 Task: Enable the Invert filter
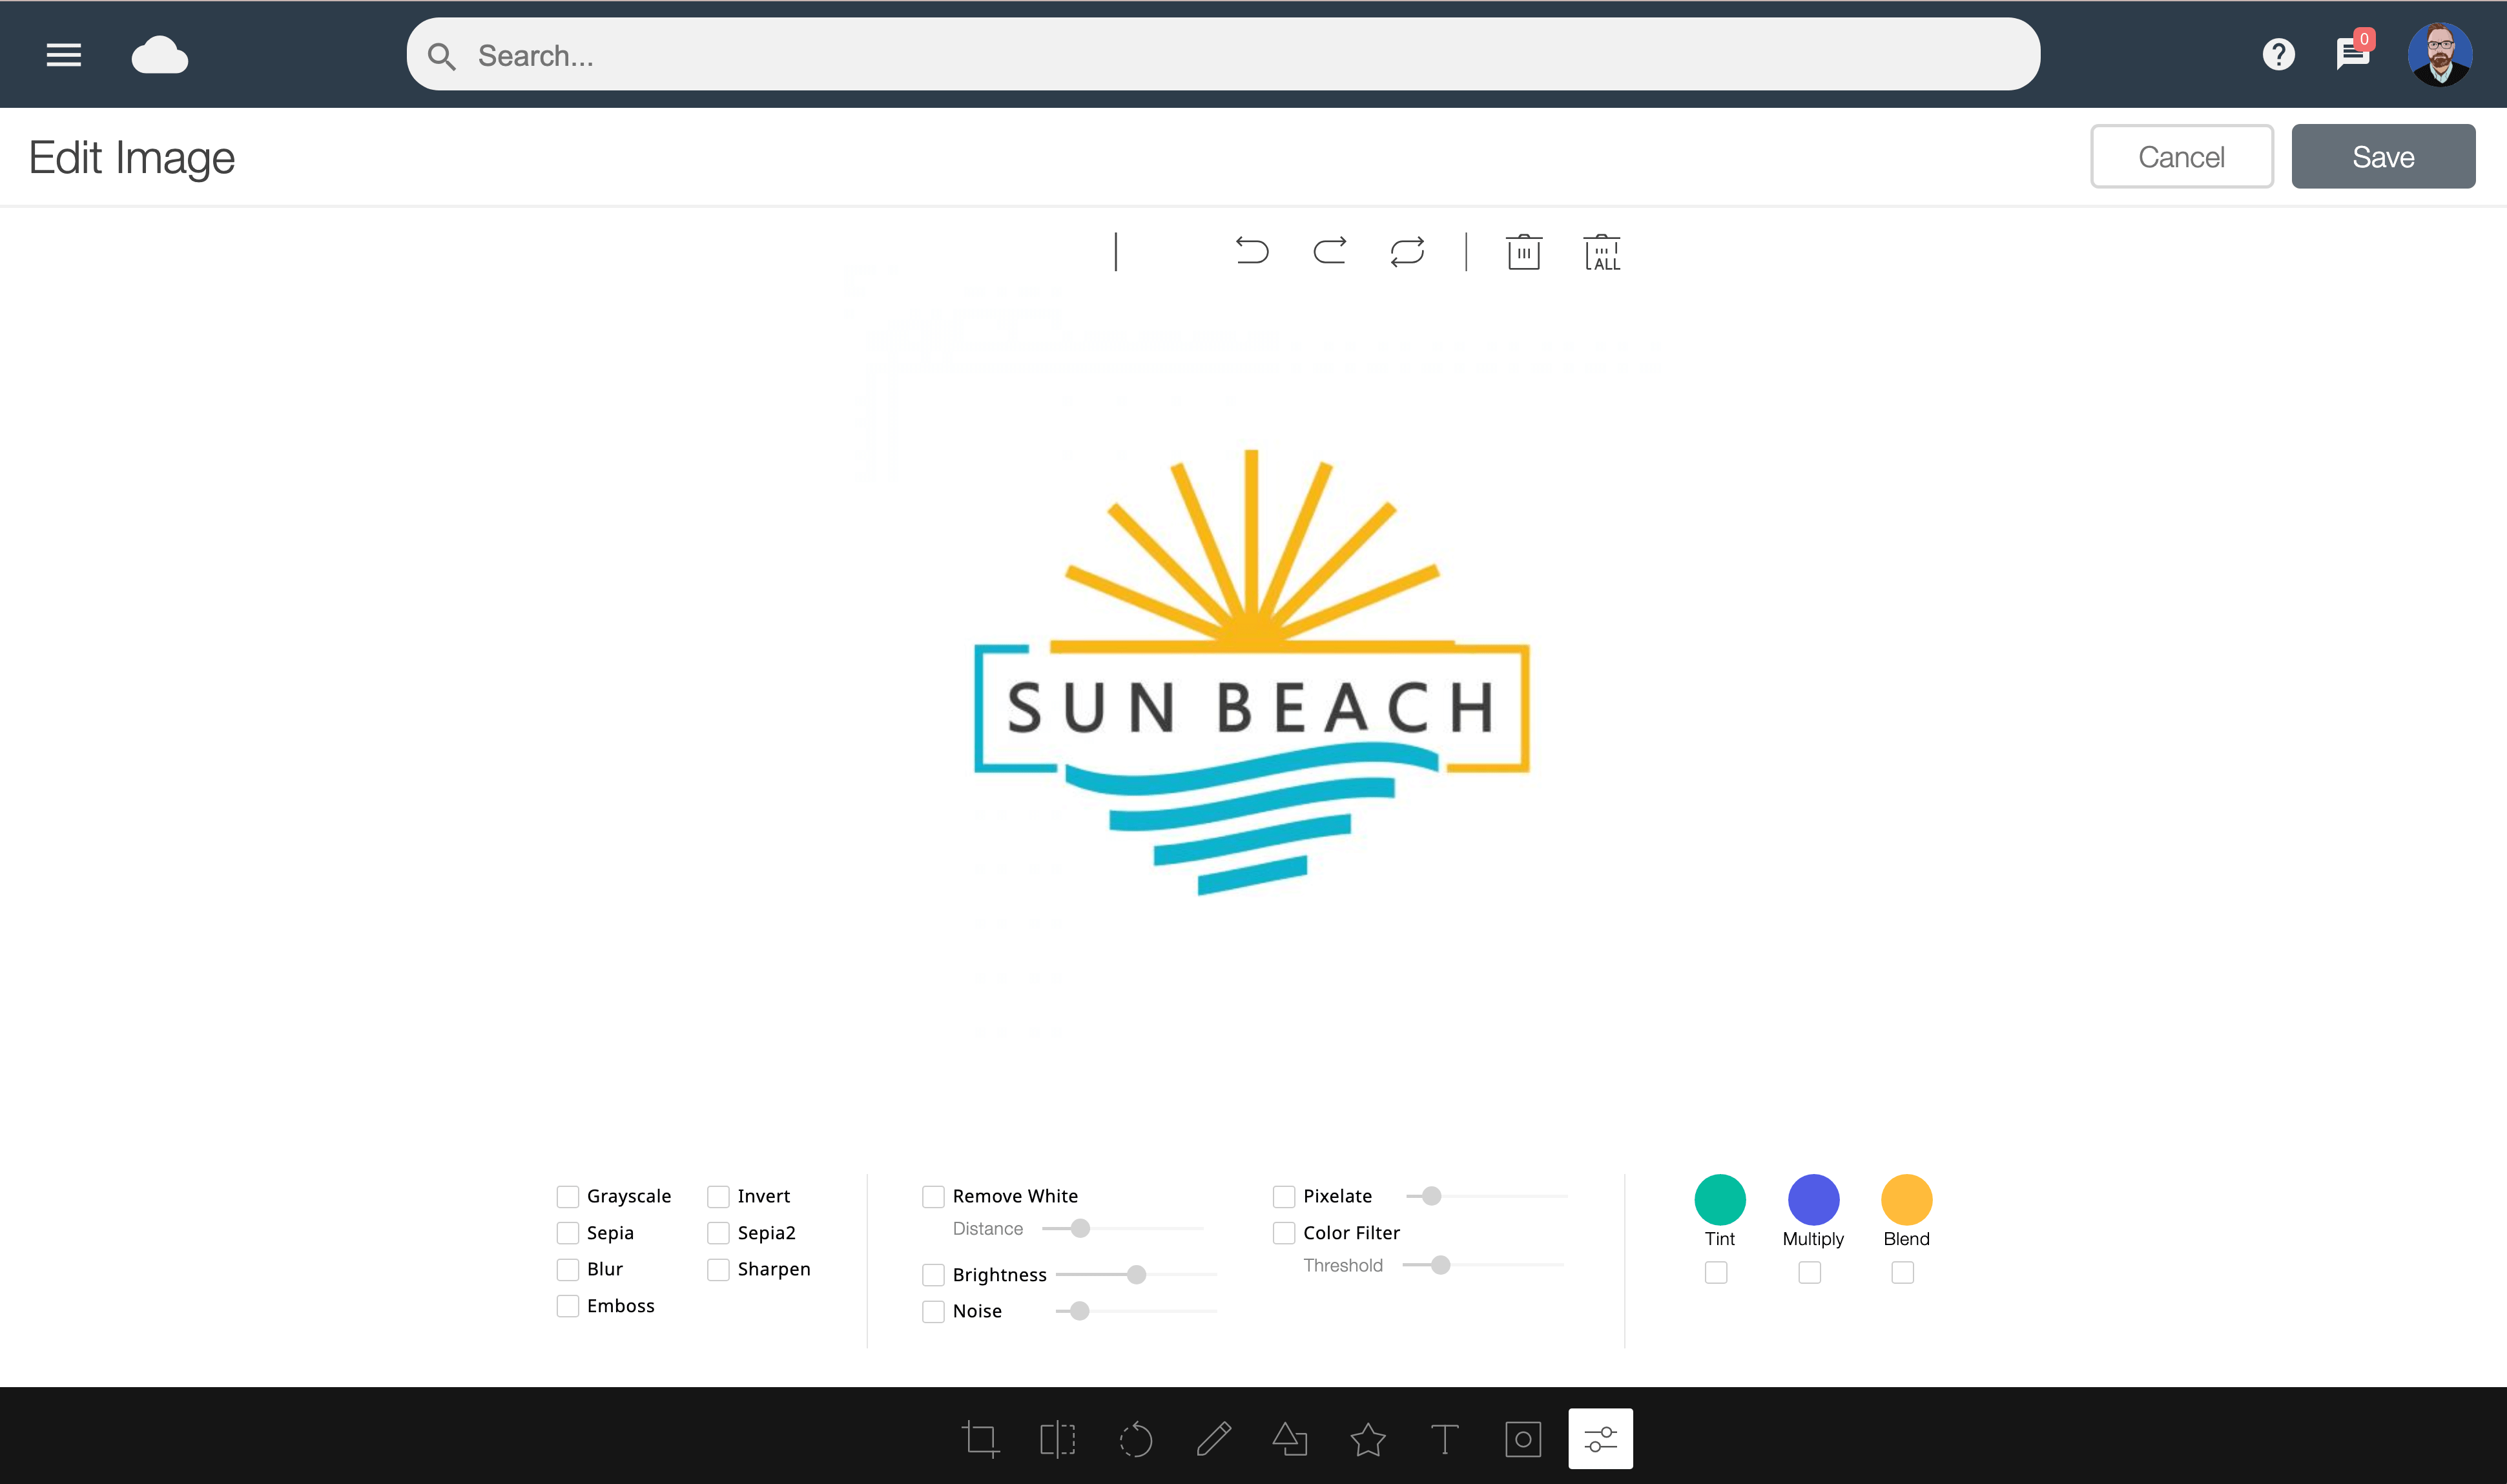coord(718,1196)
